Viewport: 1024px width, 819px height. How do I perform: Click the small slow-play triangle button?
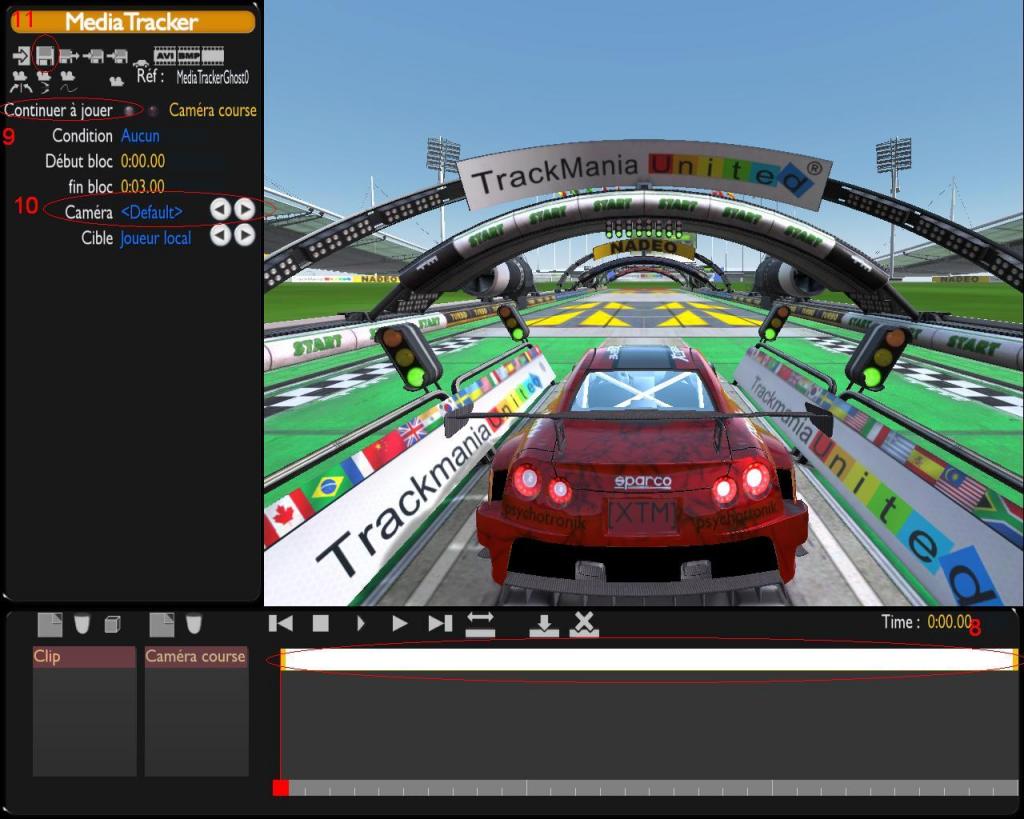(360, 624)
